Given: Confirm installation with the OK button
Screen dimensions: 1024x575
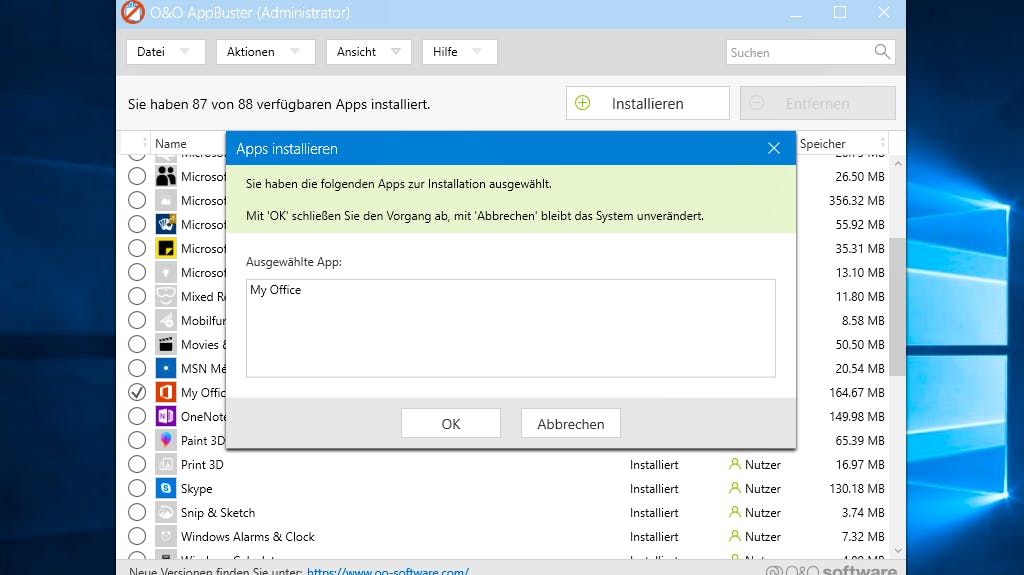Looking at the screenshot, I should 451,423.
